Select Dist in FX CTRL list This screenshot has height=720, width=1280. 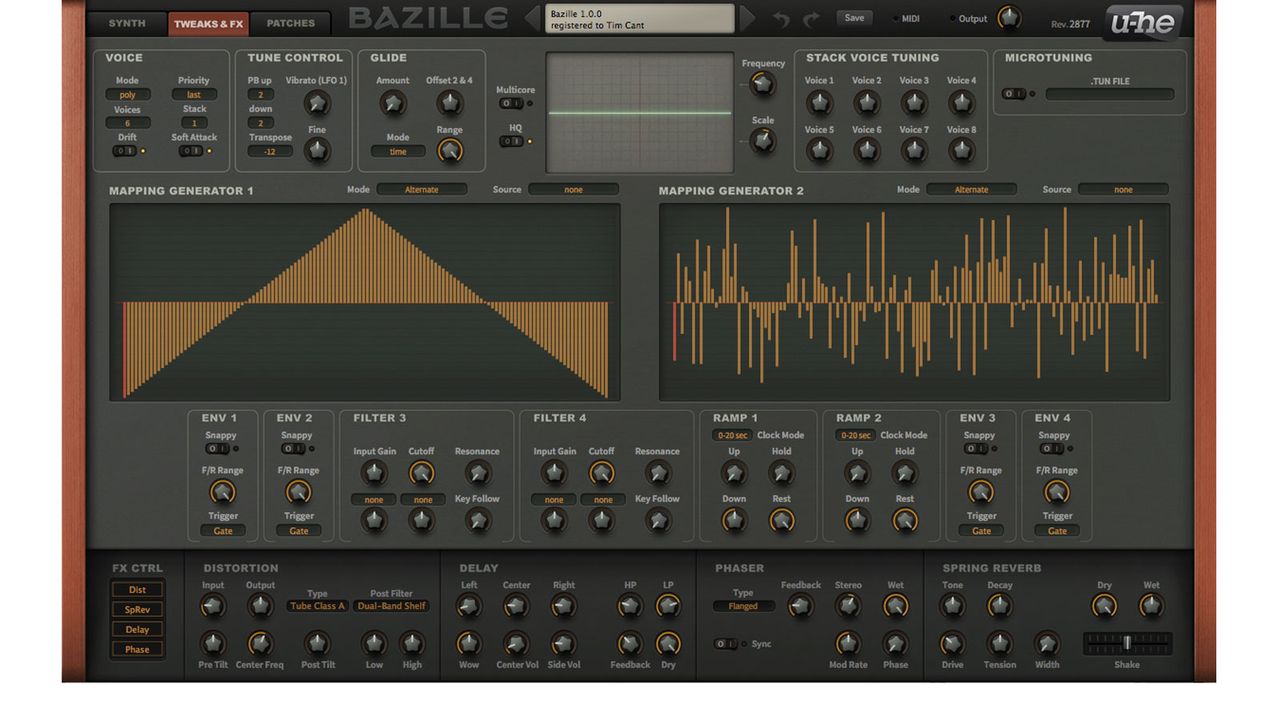tap(137, 589)
